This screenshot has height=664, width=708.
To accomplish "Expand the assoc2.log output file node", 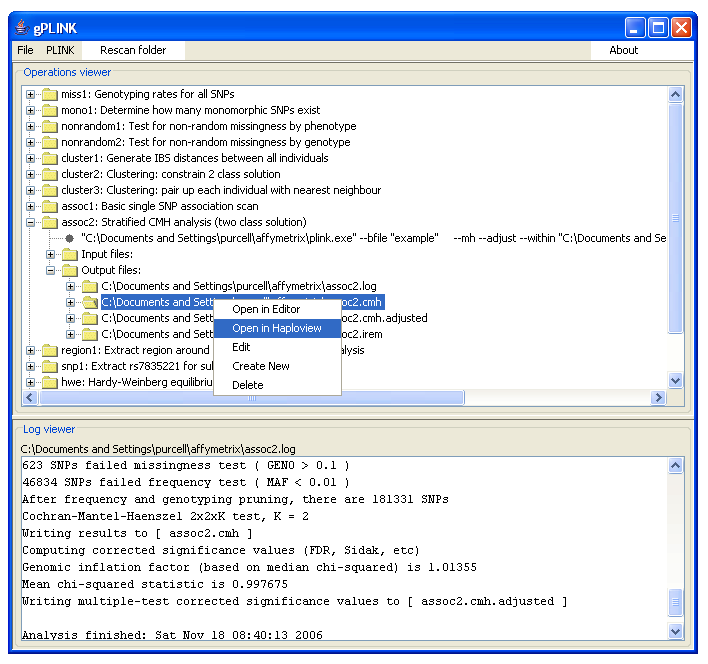I will [x=70, y=287].
